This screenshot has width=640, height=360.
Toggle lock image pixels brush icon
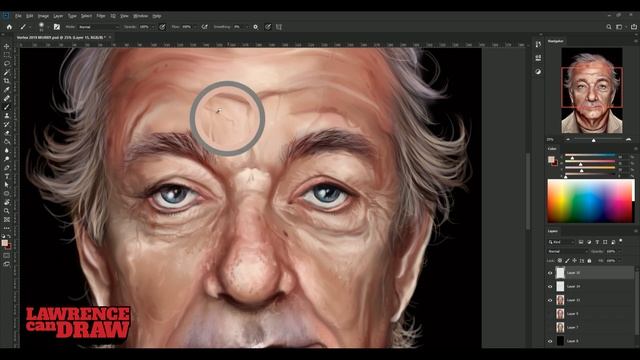click(x=567, y=260)
